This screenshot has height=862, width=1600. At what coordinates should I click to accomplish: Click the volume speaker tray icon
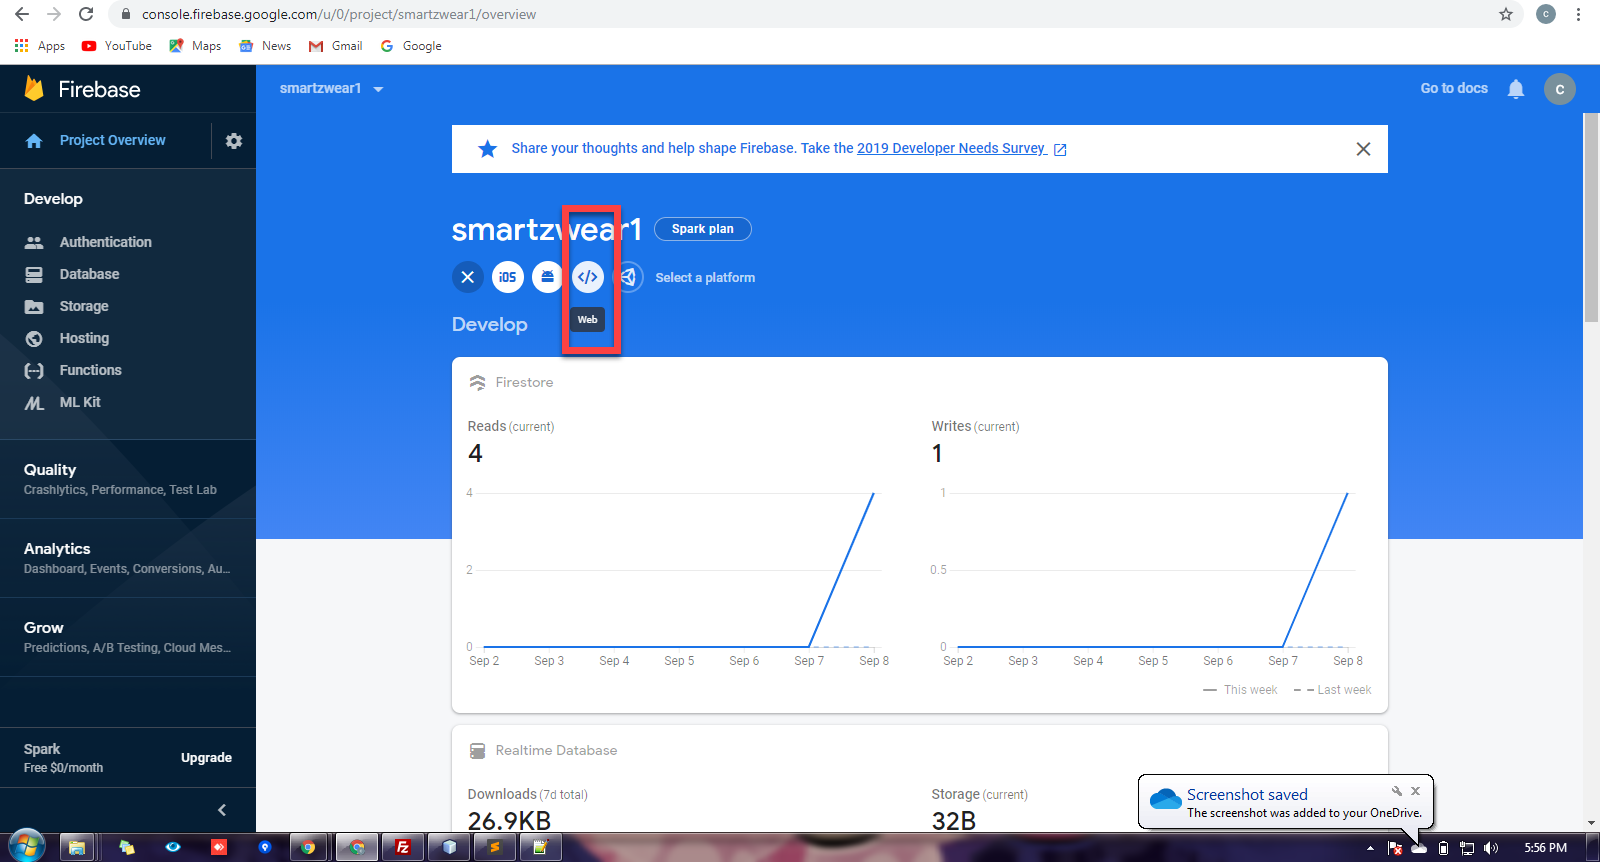[1491, 848]
